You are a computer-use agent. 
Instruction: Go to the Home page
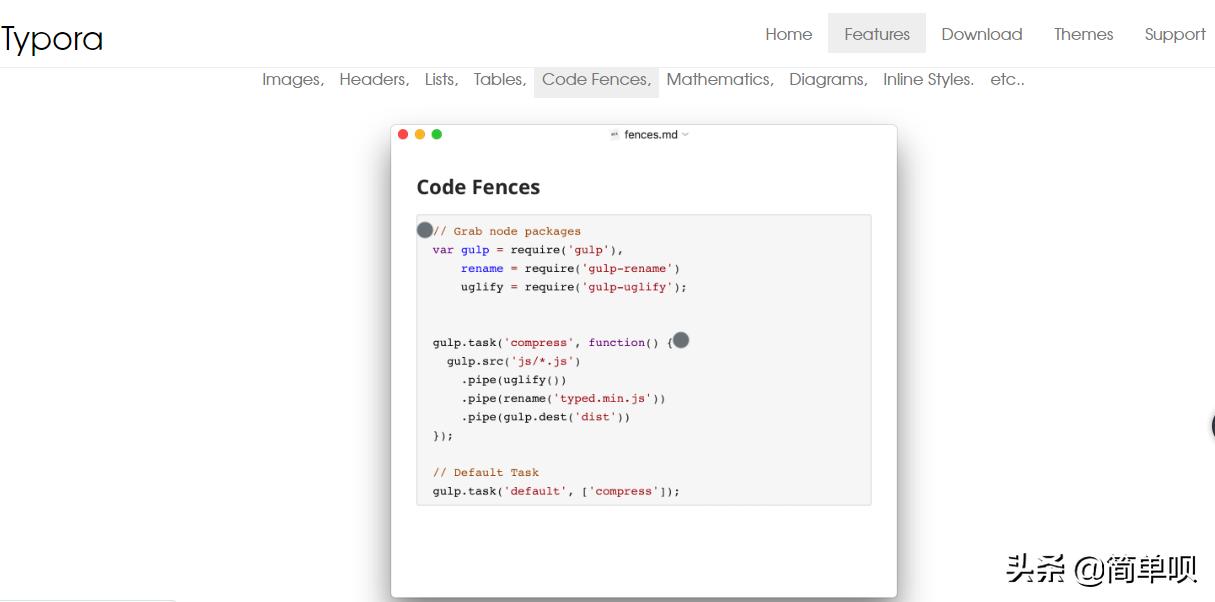788,34
